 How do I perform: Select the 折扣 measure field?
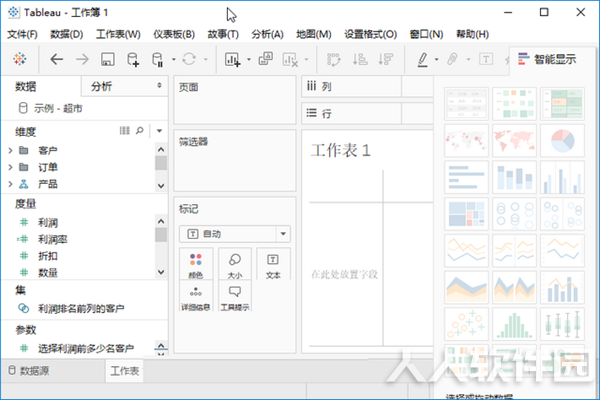48,256
